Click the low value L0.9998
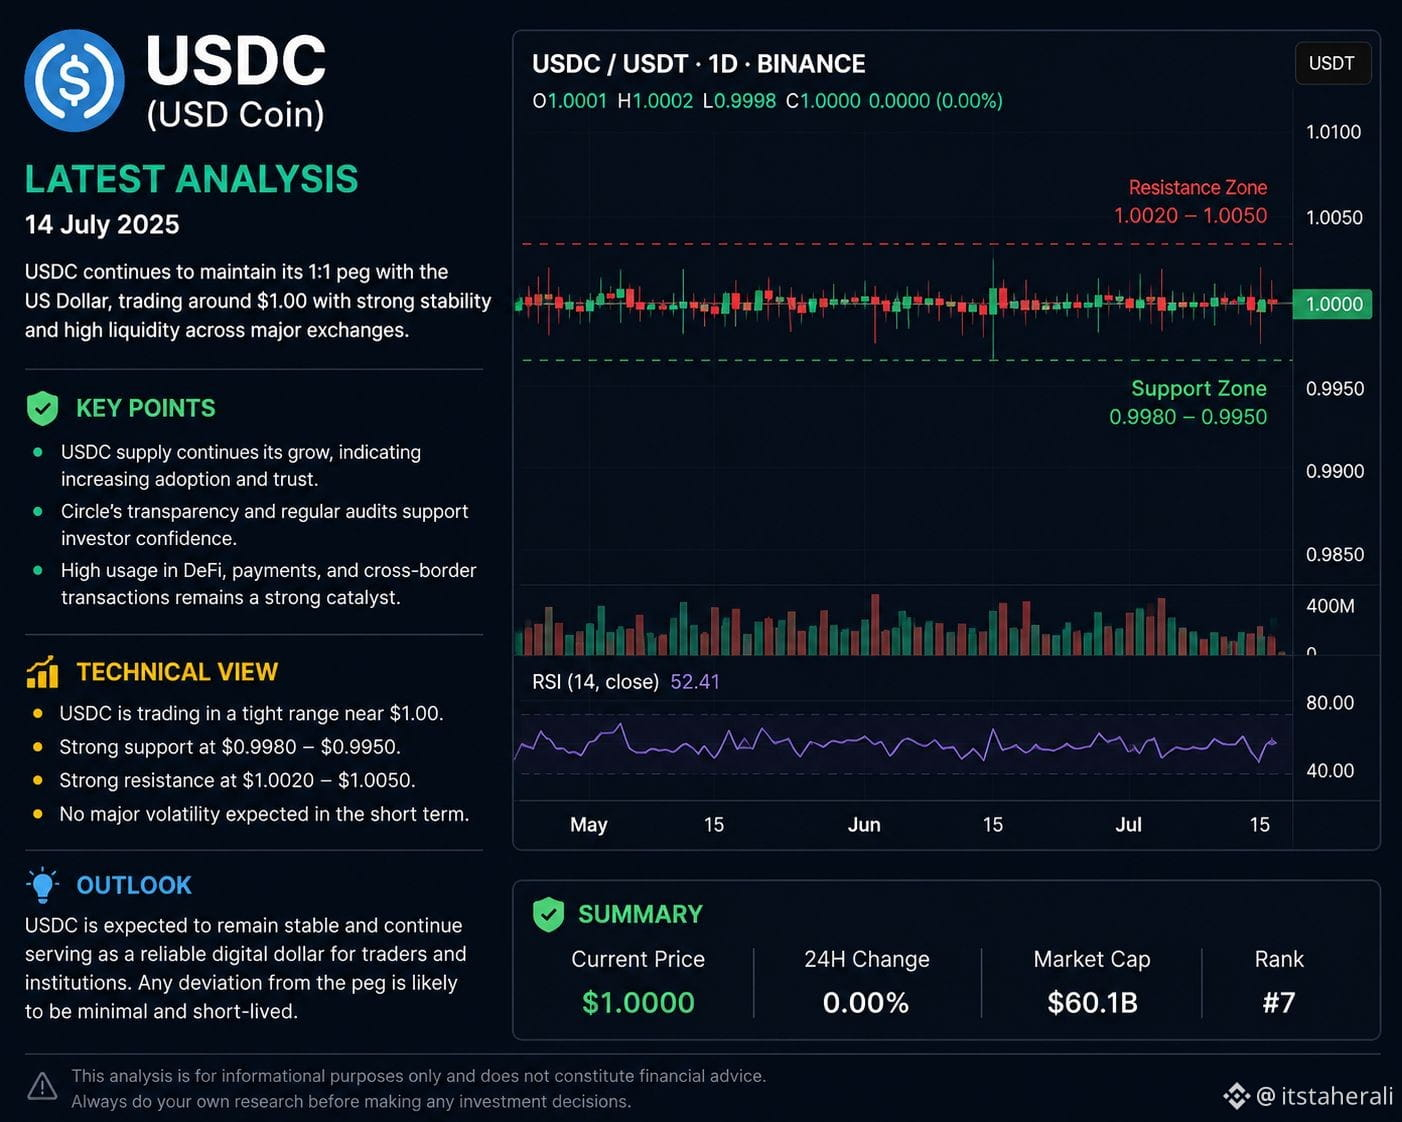 pyautogui.click(x=739, y=101)
